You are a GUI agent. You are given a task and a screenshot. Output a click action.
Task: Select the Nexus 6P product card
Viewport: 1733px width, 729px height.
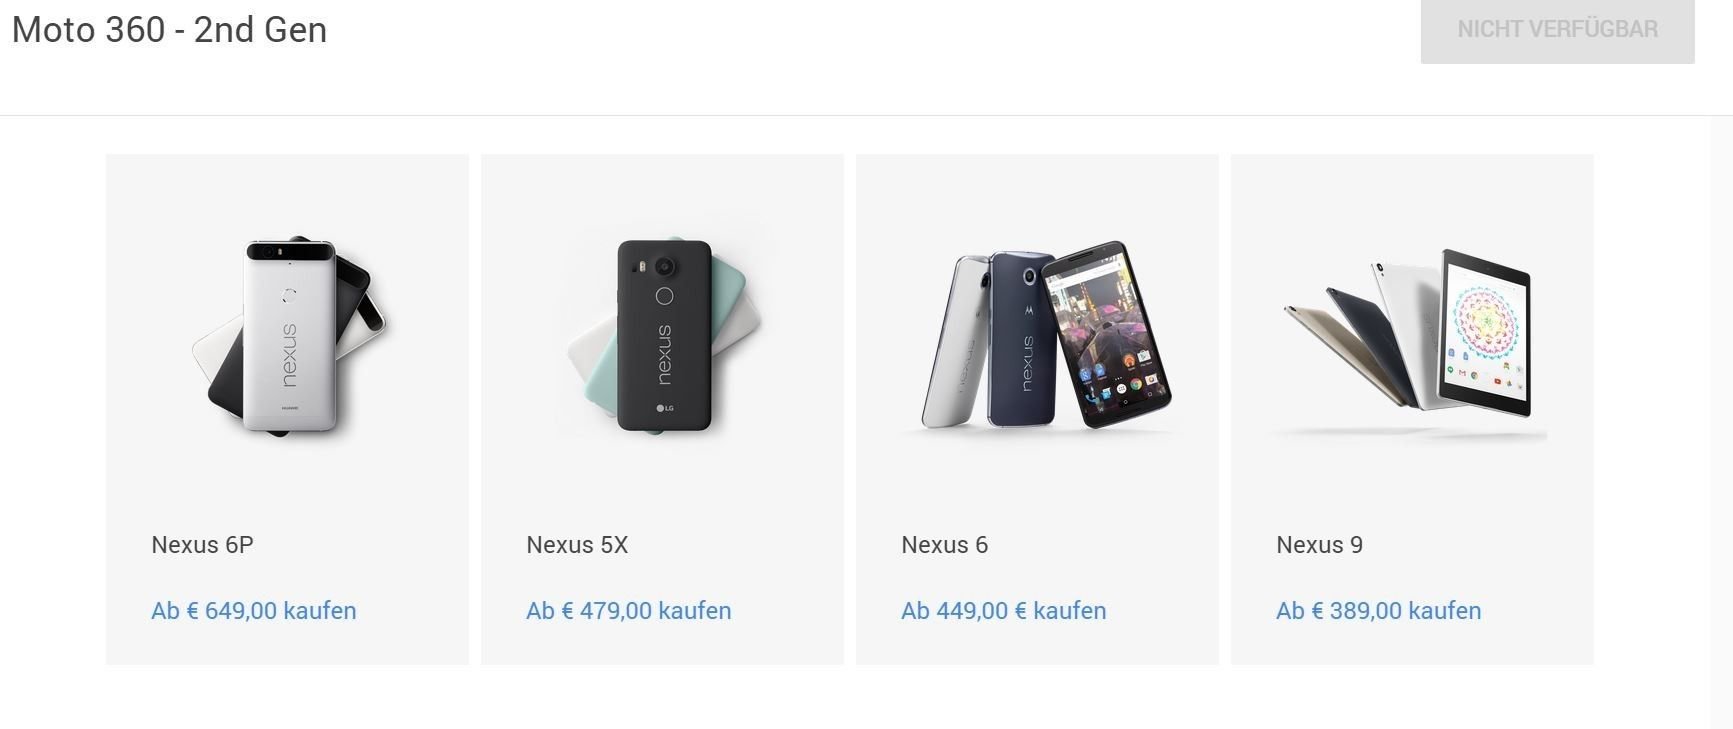point(287,409)
